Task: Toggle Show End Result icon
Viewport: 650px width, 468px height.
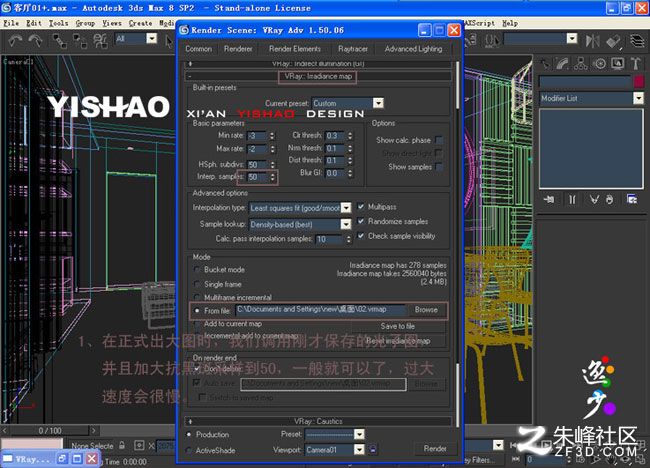Action: pos(572,200)
